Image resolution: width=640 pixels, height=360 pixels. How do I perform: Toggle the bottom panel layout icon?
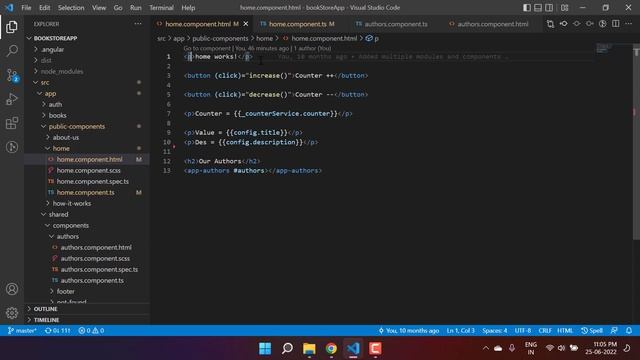(538, 8)
